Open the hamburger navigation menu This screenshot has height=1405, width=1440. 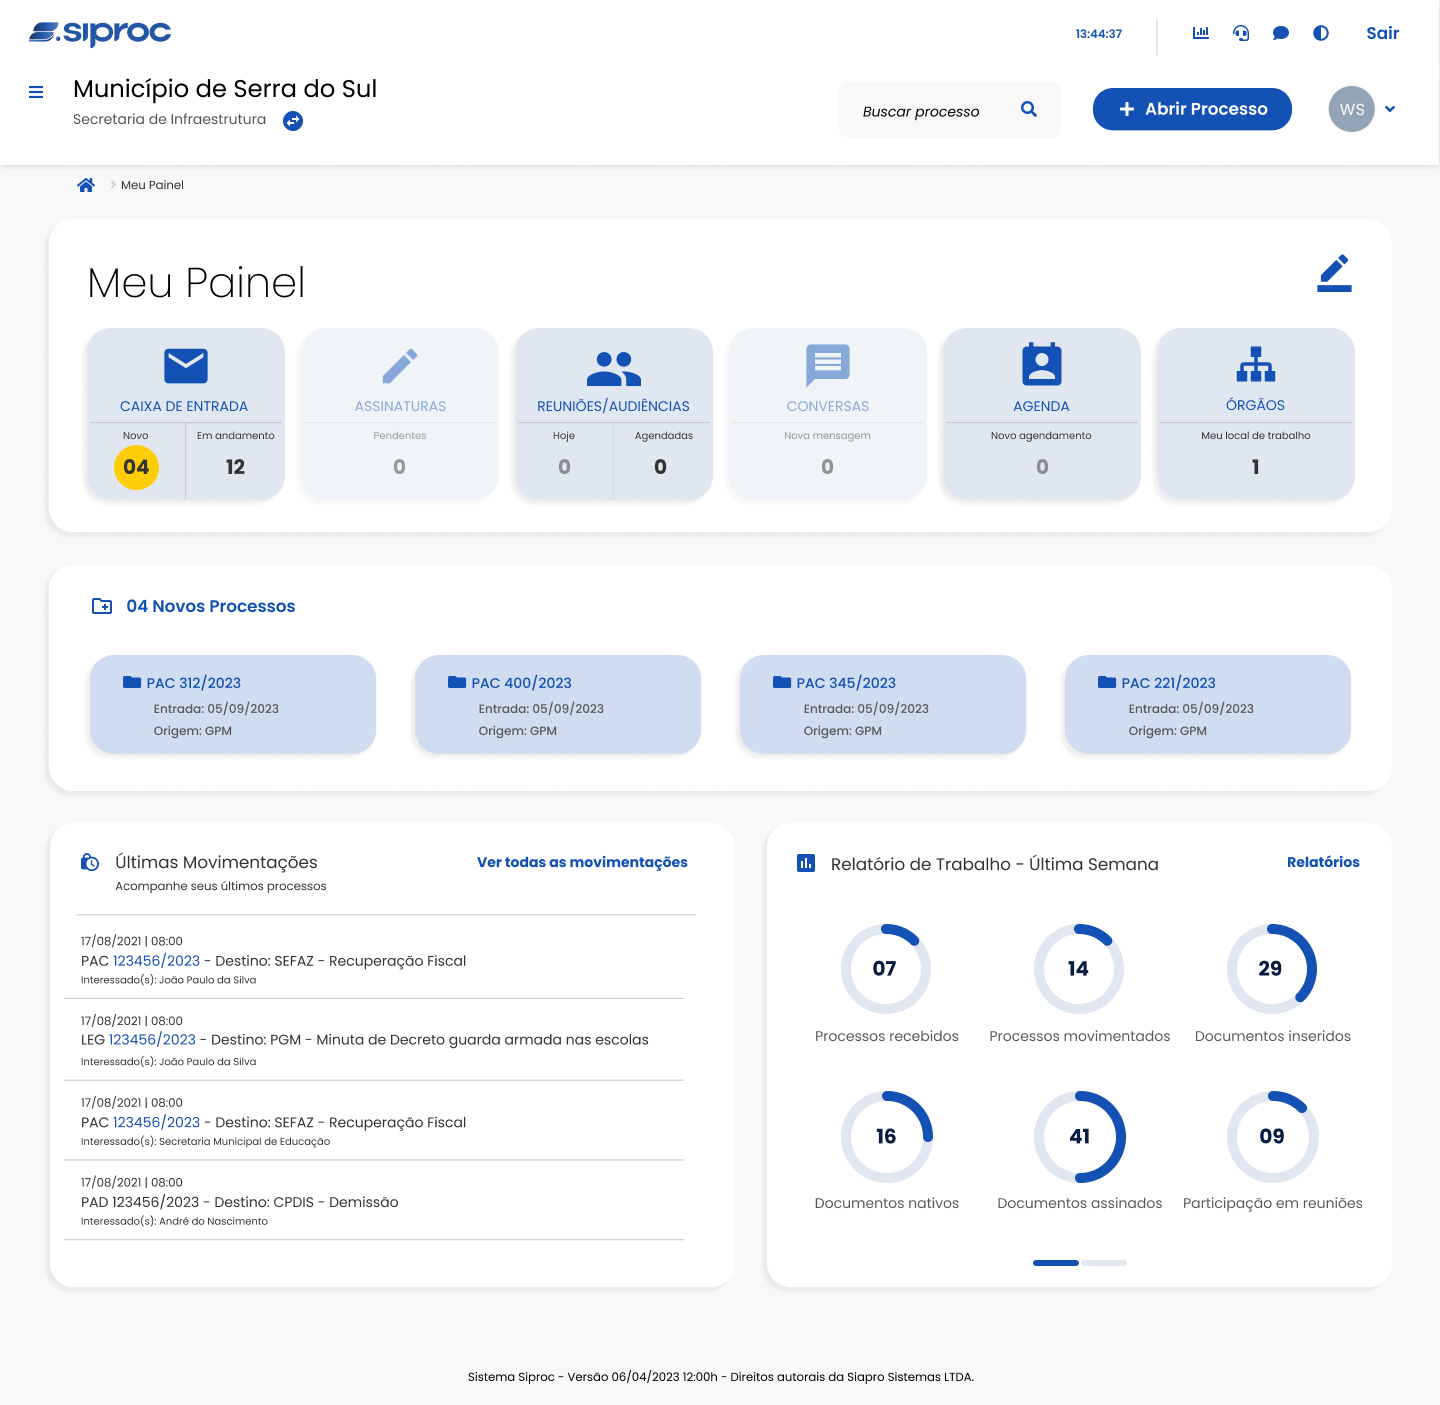pos(36,91)
